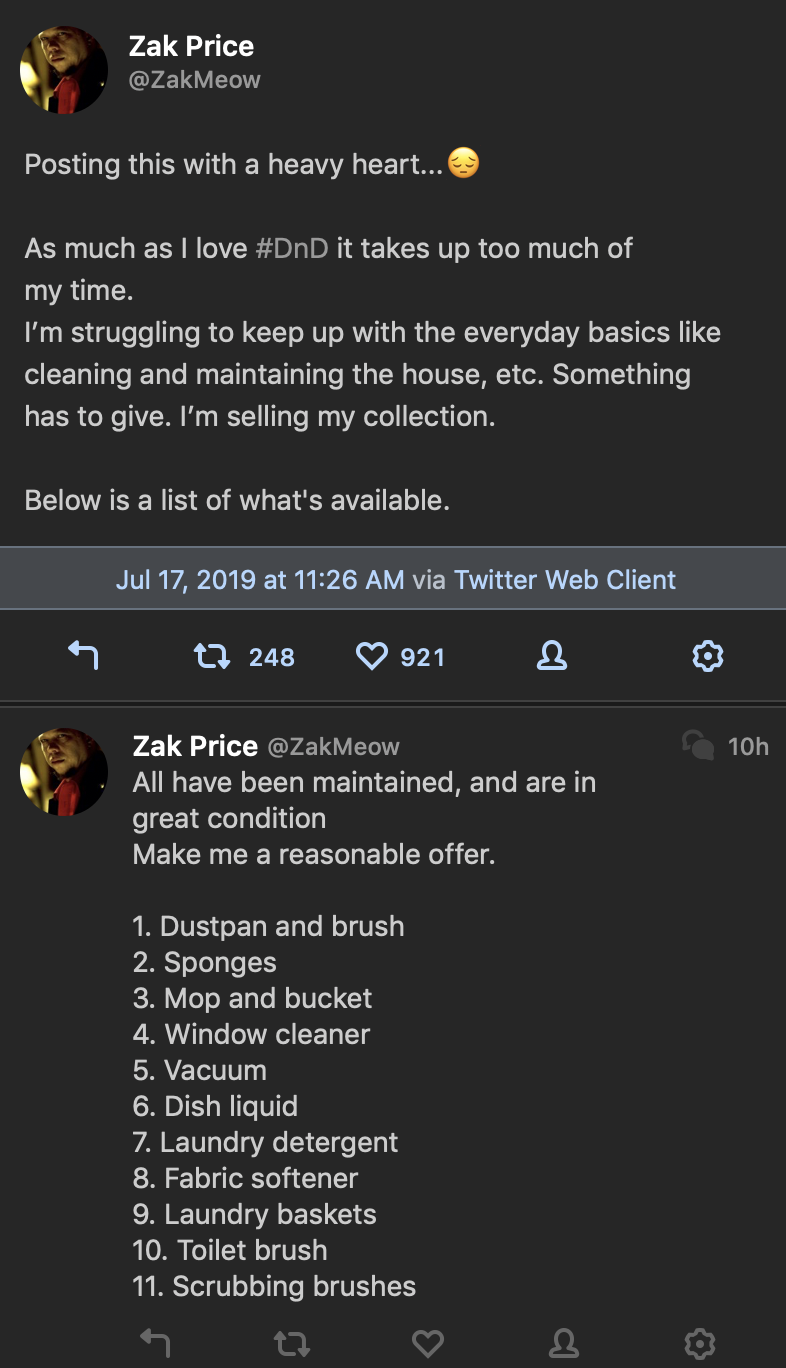The width and height of the screenshot is (786, 1368).
Task: Open Zak Price's large profile avatar
Action: pyautogui.click(x=64, y=69)
